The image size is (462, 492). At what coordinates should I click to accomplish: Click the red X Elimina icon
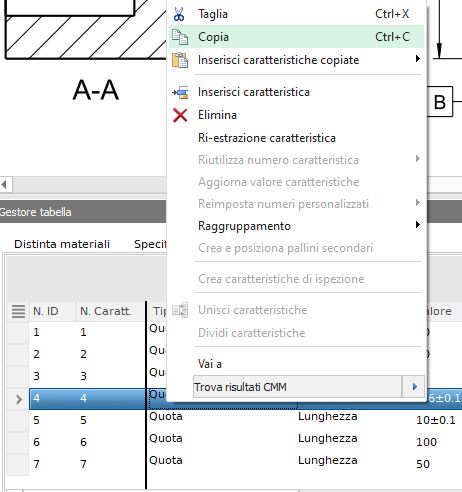click(x=180, y=115)
